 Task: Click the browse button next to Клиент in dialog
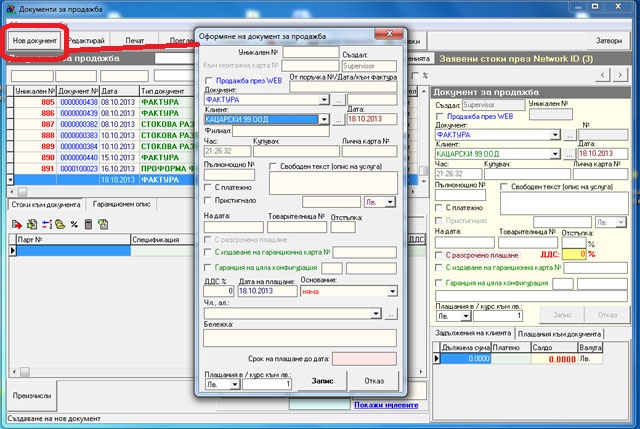pos(338,120)
